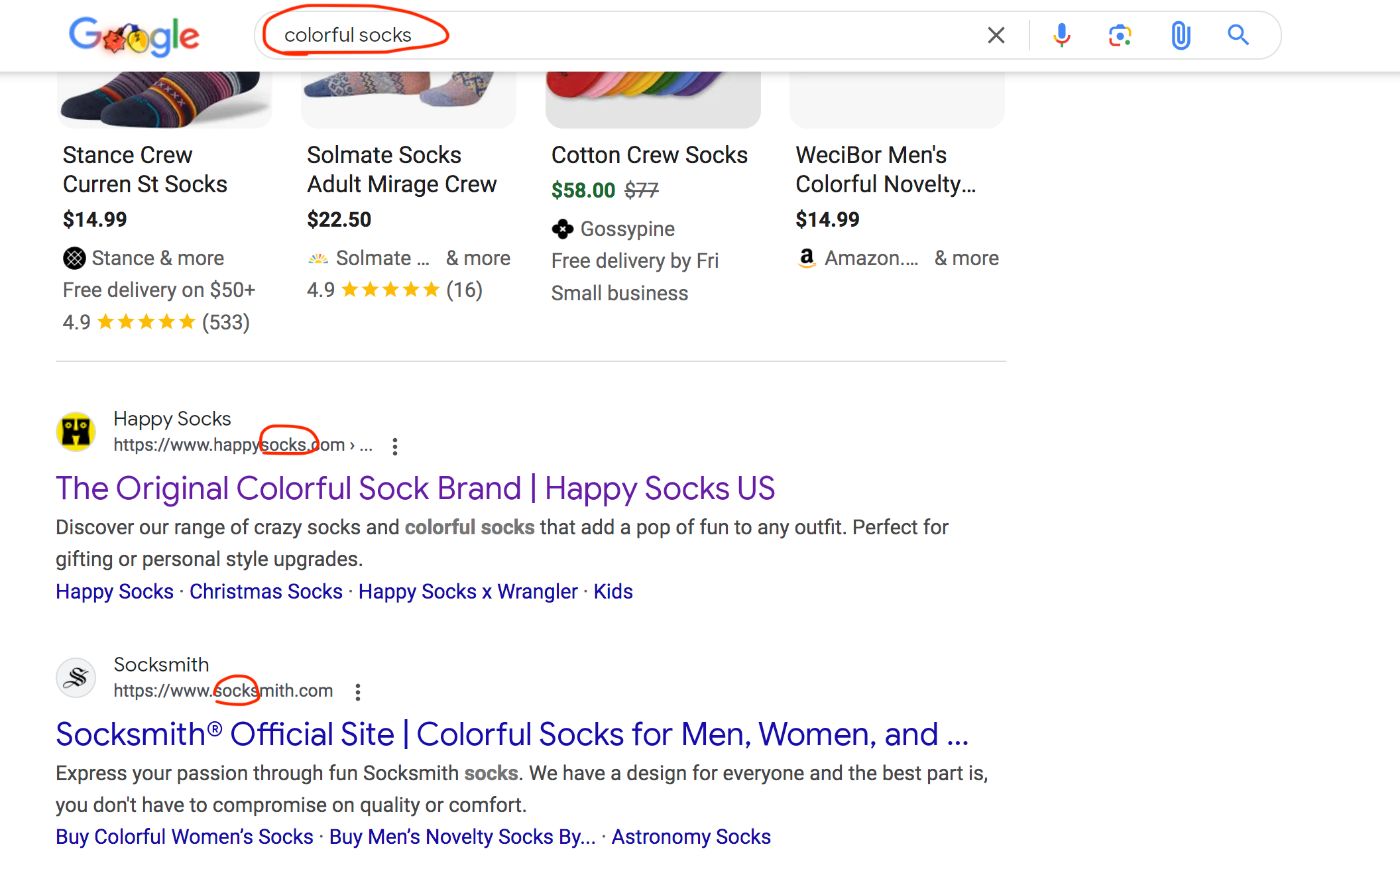Go to the Astronomy Socks sitelink
The image size is (1400, 871).
pyautogui.click(x=691, y=837)
